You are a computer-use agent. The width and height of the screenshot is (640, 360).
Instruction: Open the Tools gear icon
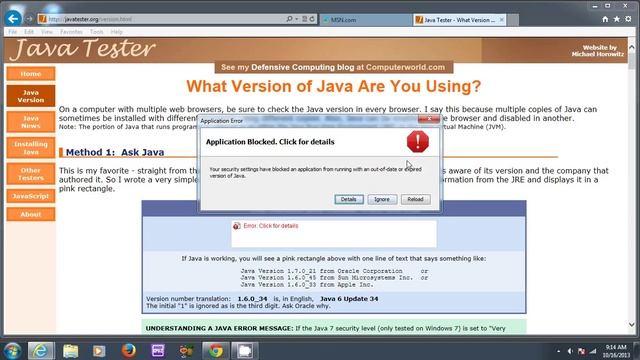[x=629, y=19]
